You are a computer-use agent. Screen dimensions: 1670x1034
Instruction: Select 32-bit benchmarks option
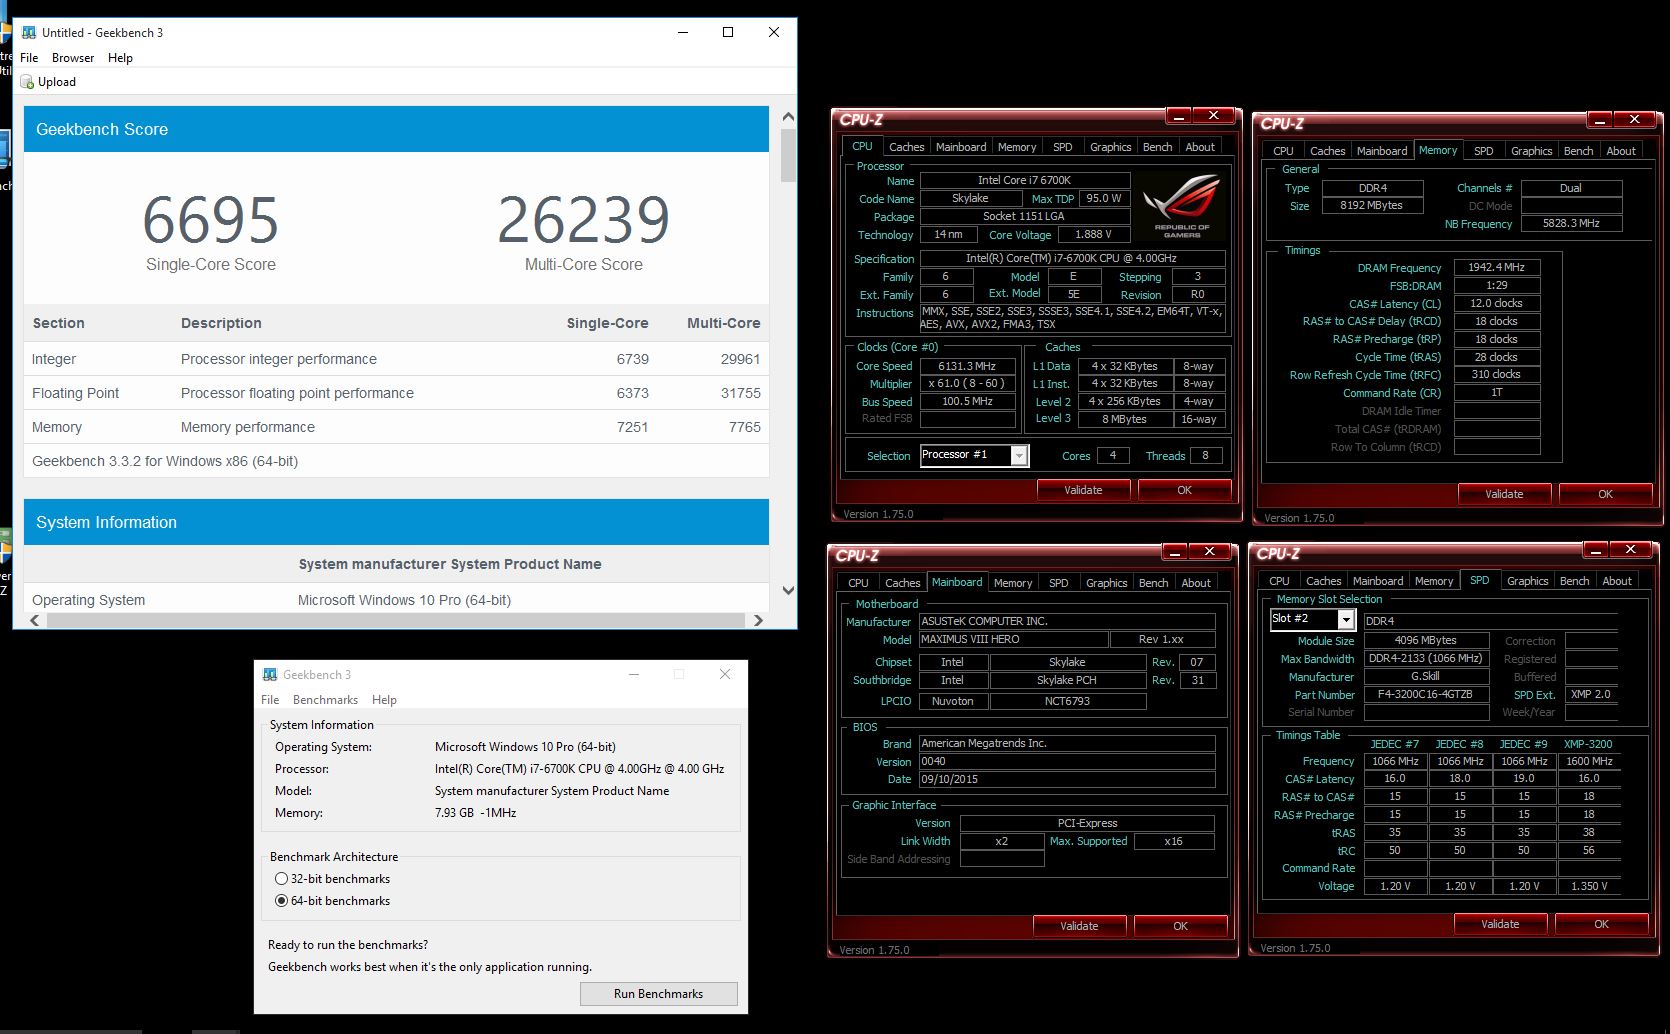(x=281, y=879)
